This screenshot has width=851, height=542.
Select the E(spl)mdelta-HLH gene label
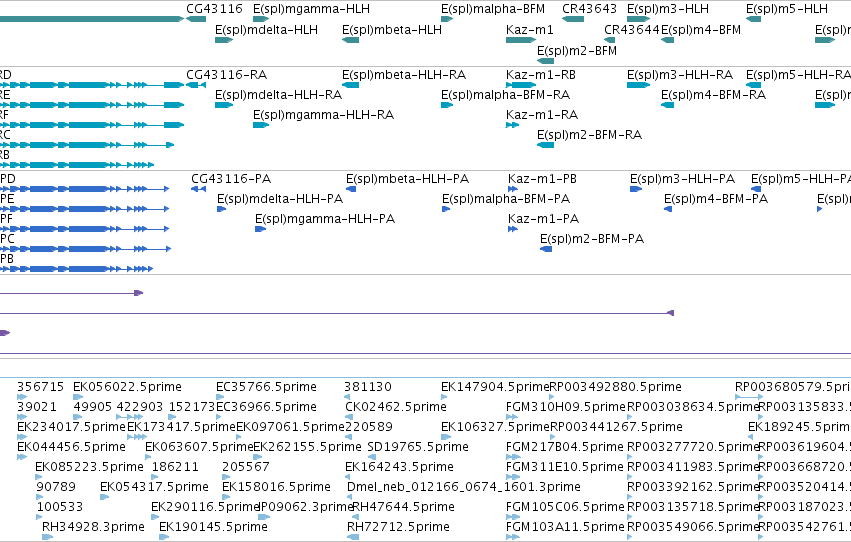point(266,30)
